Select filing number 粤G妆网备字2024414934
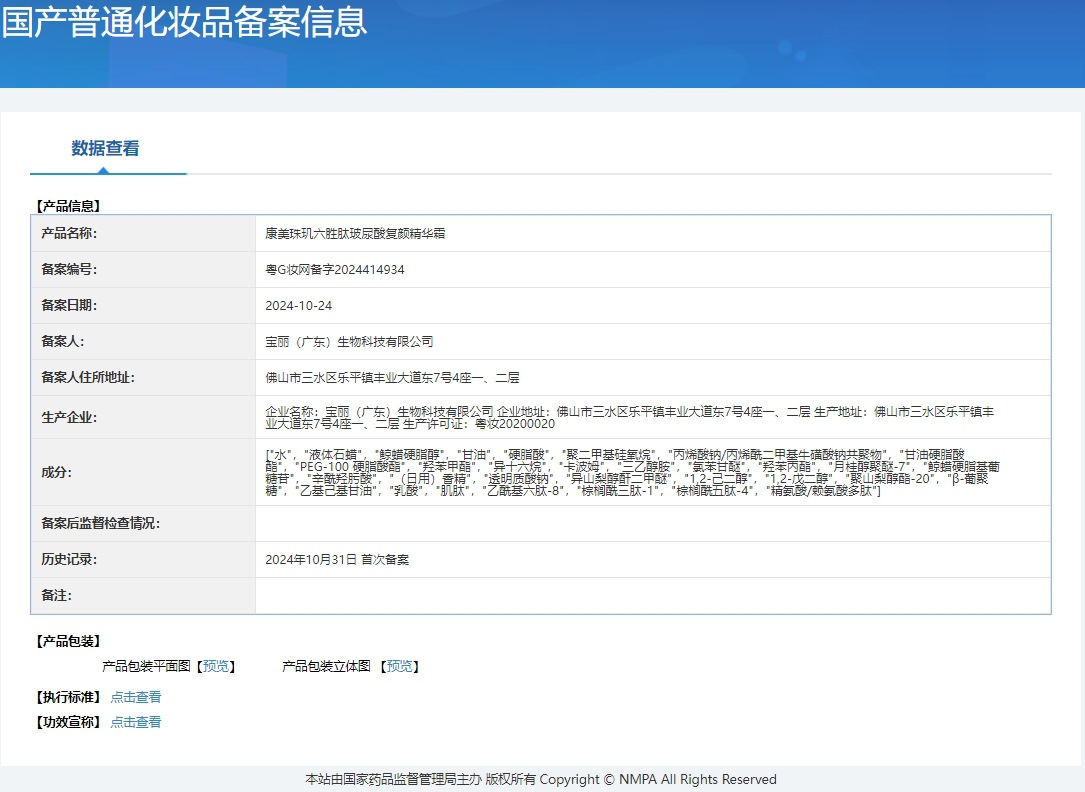 [x=335, y=270]
